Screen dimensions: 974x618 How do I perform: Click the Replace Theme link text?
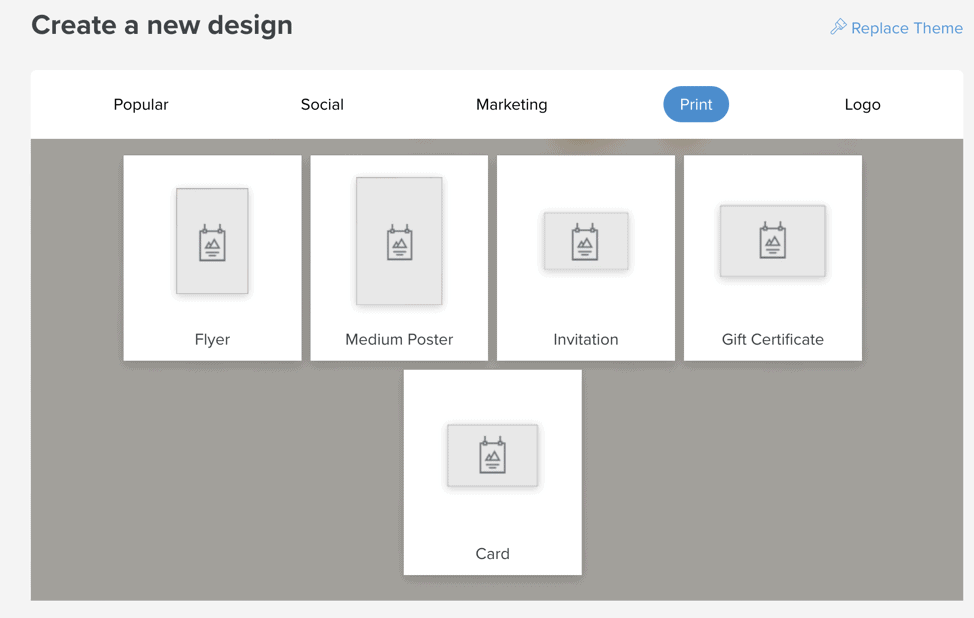[907, 28]
